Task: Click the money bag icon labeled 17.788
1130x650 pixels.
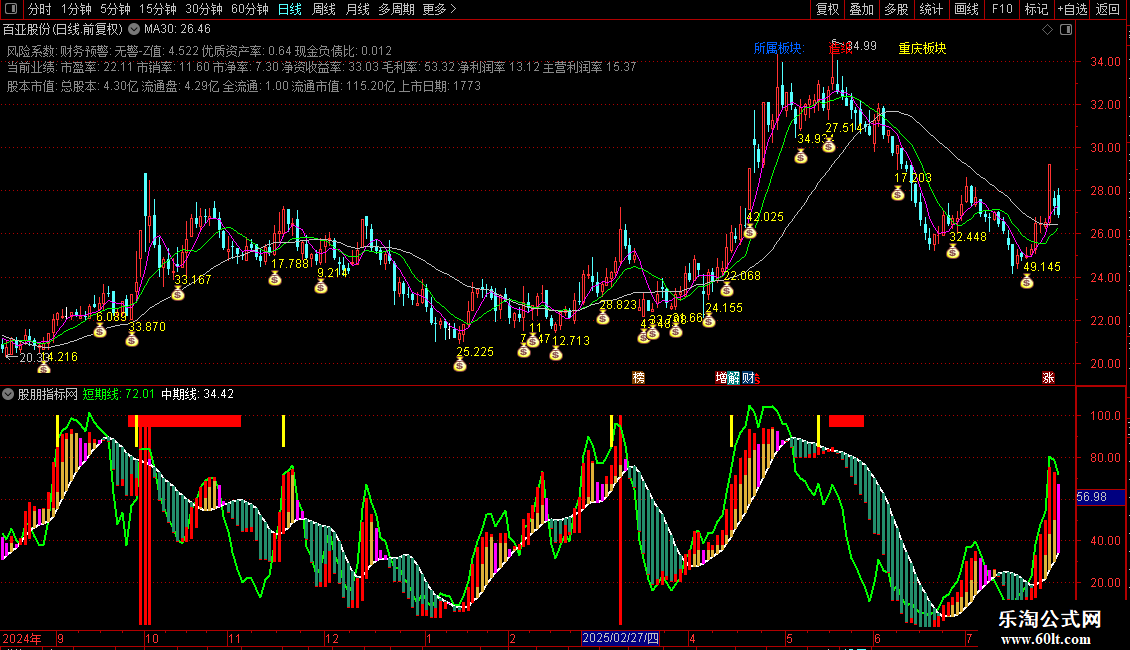Action: (x=275, y=279)
